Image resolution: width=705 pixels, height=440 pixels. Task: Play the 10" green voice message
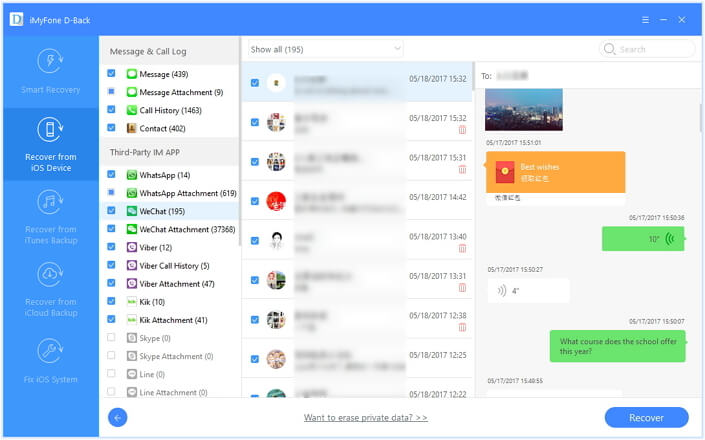[643, 239]
